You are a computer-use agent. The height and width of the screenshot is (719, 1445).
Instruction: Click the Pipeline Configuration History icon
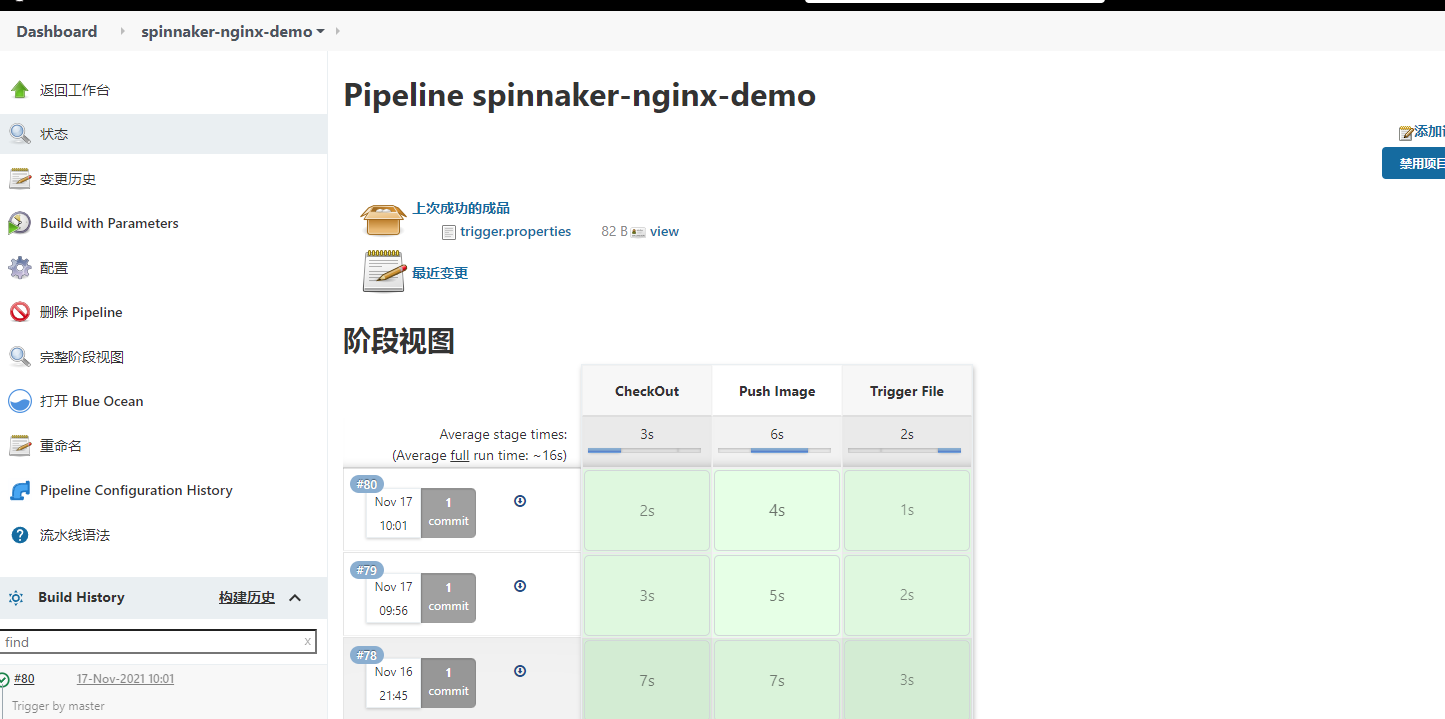tap(19, 490)
